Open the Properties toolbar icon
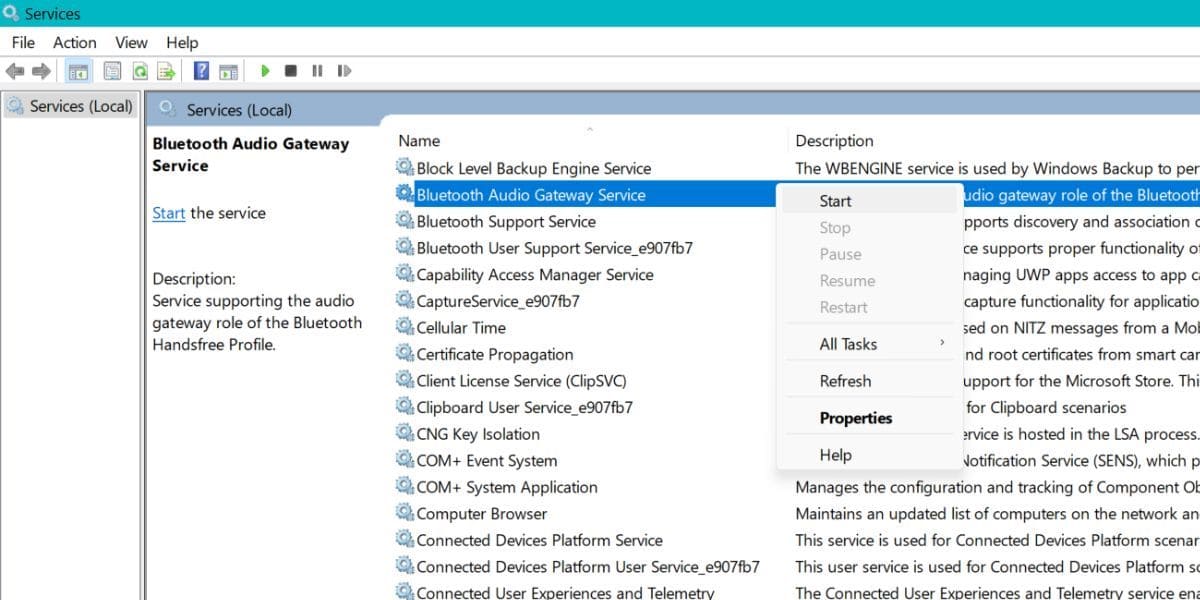This screenshot has height=600, width=1200. (113, 71)
